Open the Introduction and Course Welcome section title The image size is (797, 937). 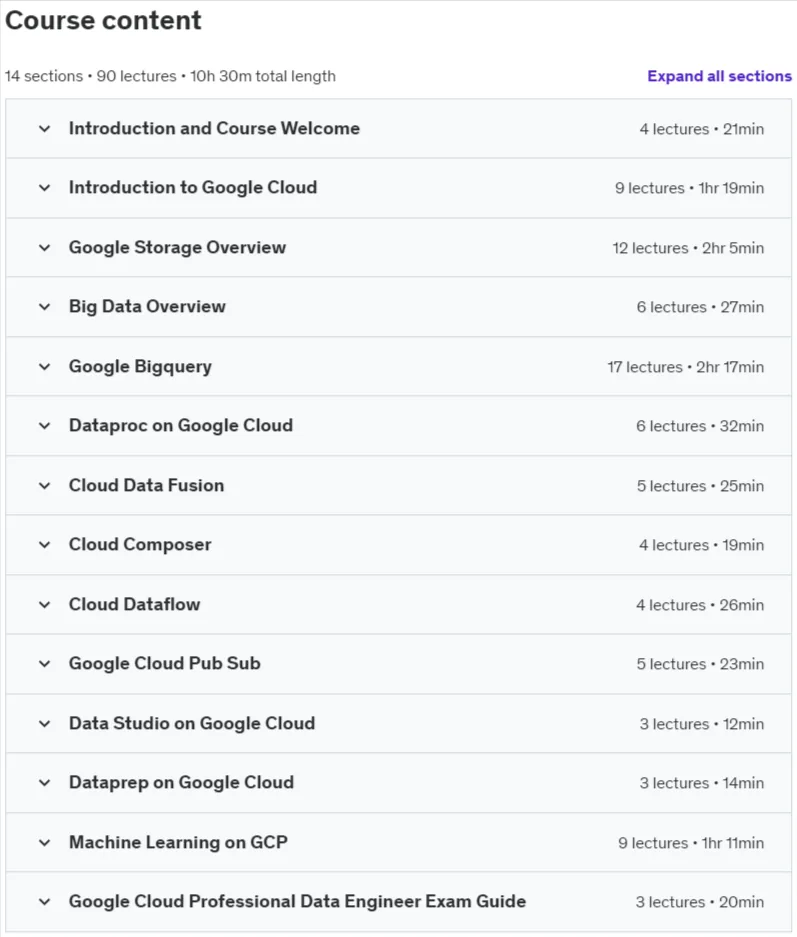point(214,128)
